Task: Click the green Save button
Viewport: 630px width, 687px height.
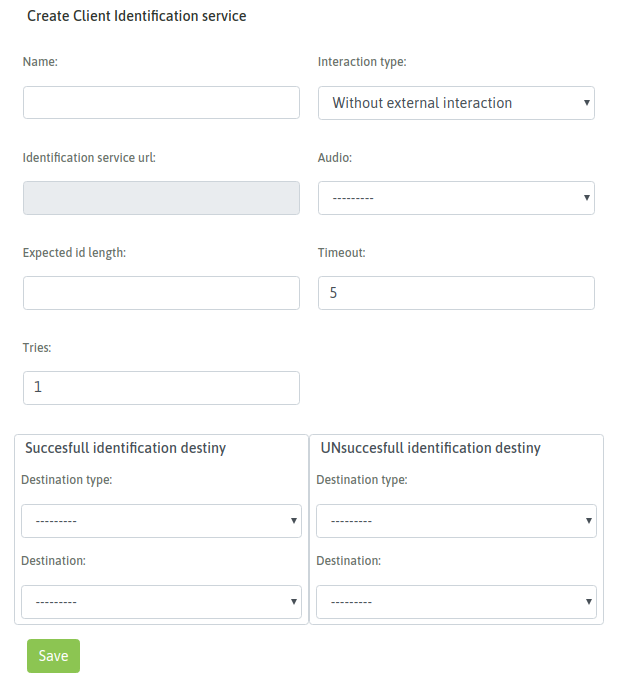Action: [x=53, y=656]
